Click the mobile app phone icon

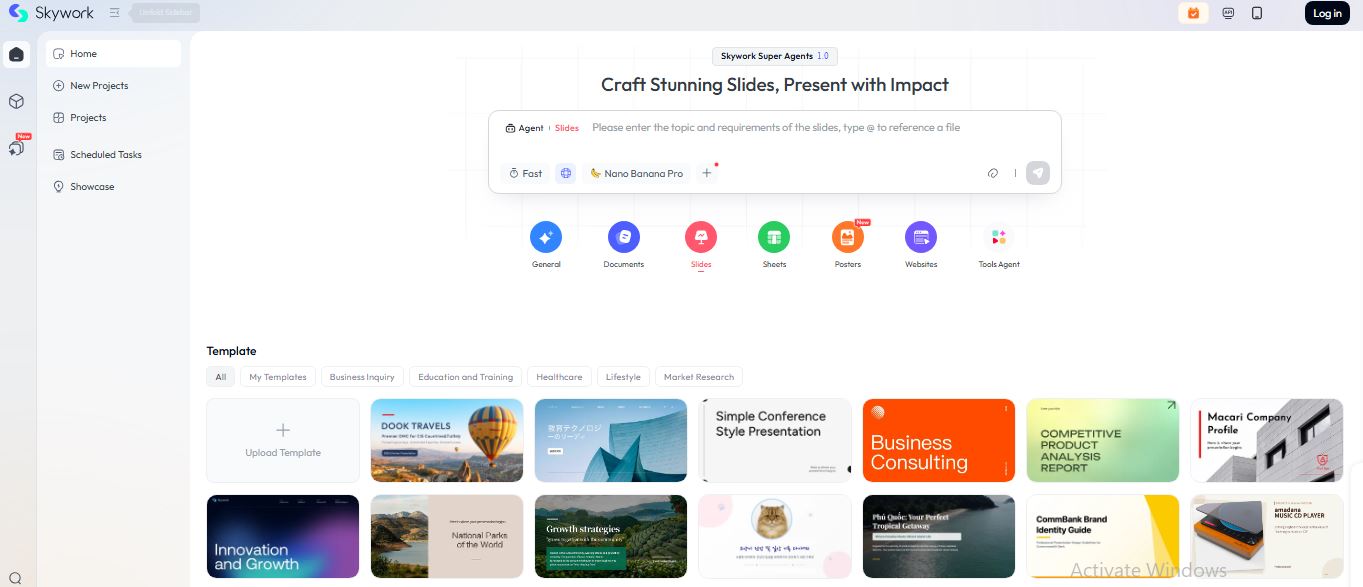pyautogui.click(x=1257, y=13)
